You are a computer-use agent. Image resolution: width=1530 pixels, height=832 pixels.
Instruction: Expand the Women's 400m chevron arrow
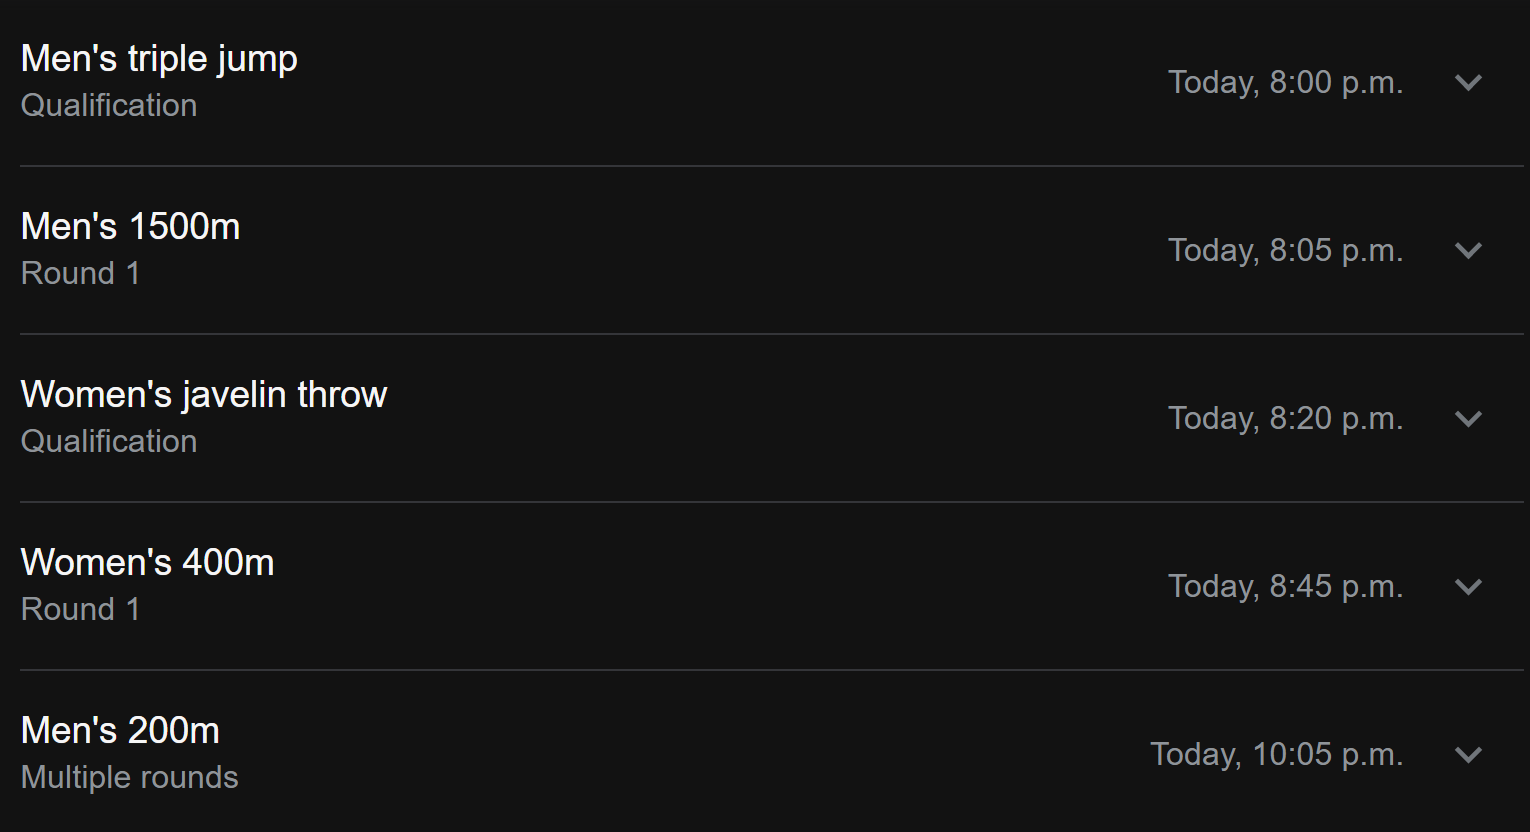pos(1468,586)
